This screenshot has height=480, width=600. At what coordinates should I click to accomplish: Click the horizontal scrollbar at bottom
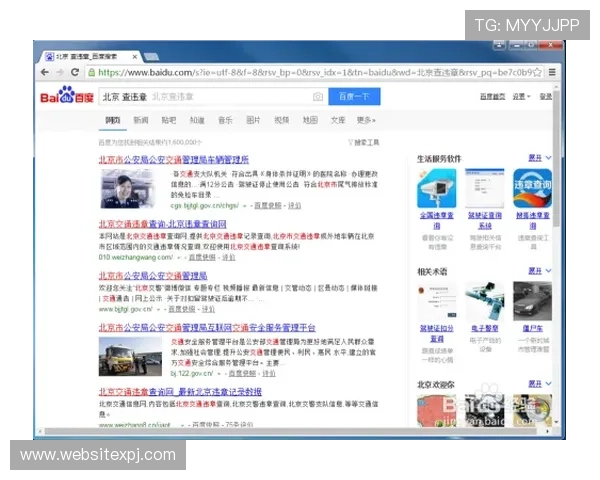coord(291,431)
